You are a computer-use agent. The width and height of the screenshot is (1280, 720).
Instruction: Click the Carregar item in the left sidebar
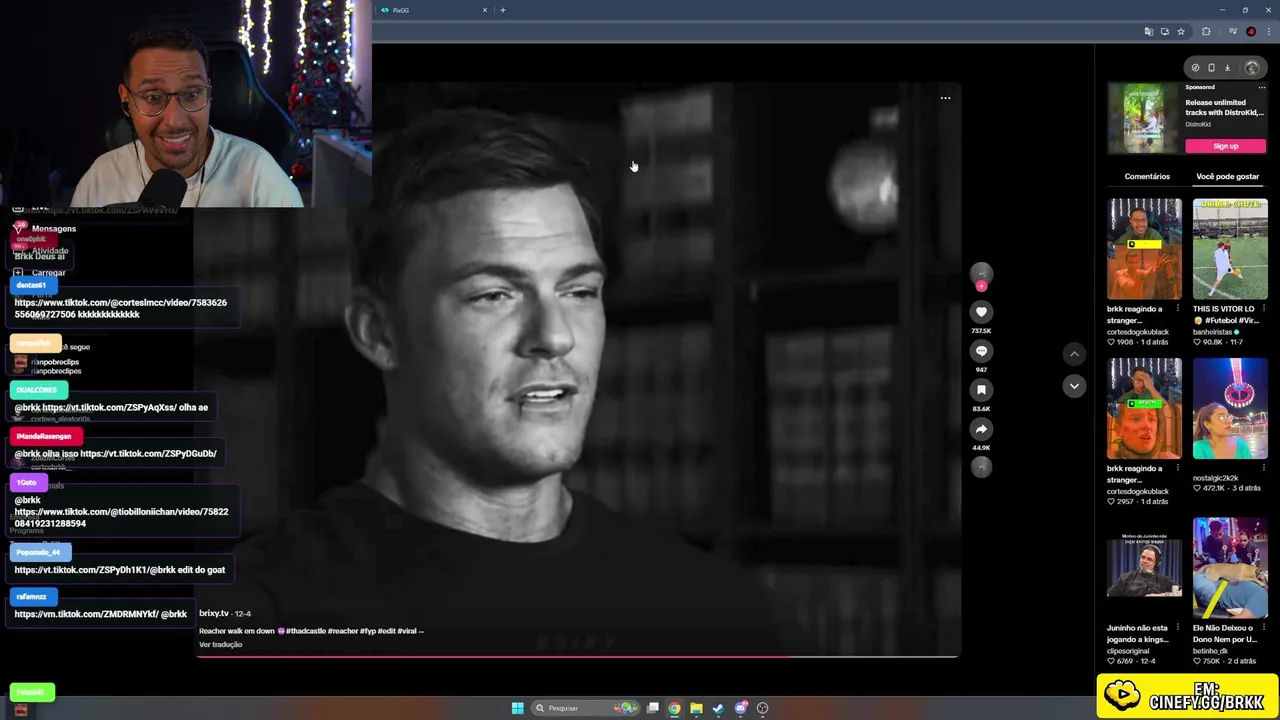coord(39,273)
